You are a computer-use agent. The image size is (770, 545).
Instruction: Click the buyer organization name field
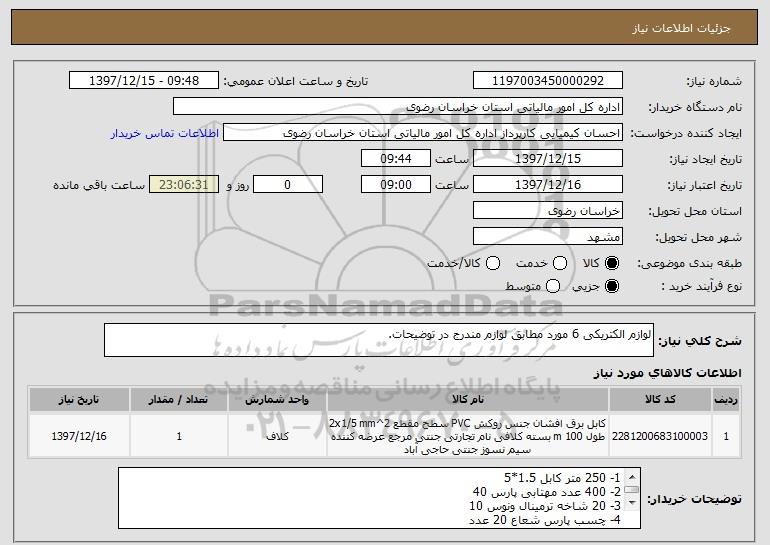pos(398,107)
